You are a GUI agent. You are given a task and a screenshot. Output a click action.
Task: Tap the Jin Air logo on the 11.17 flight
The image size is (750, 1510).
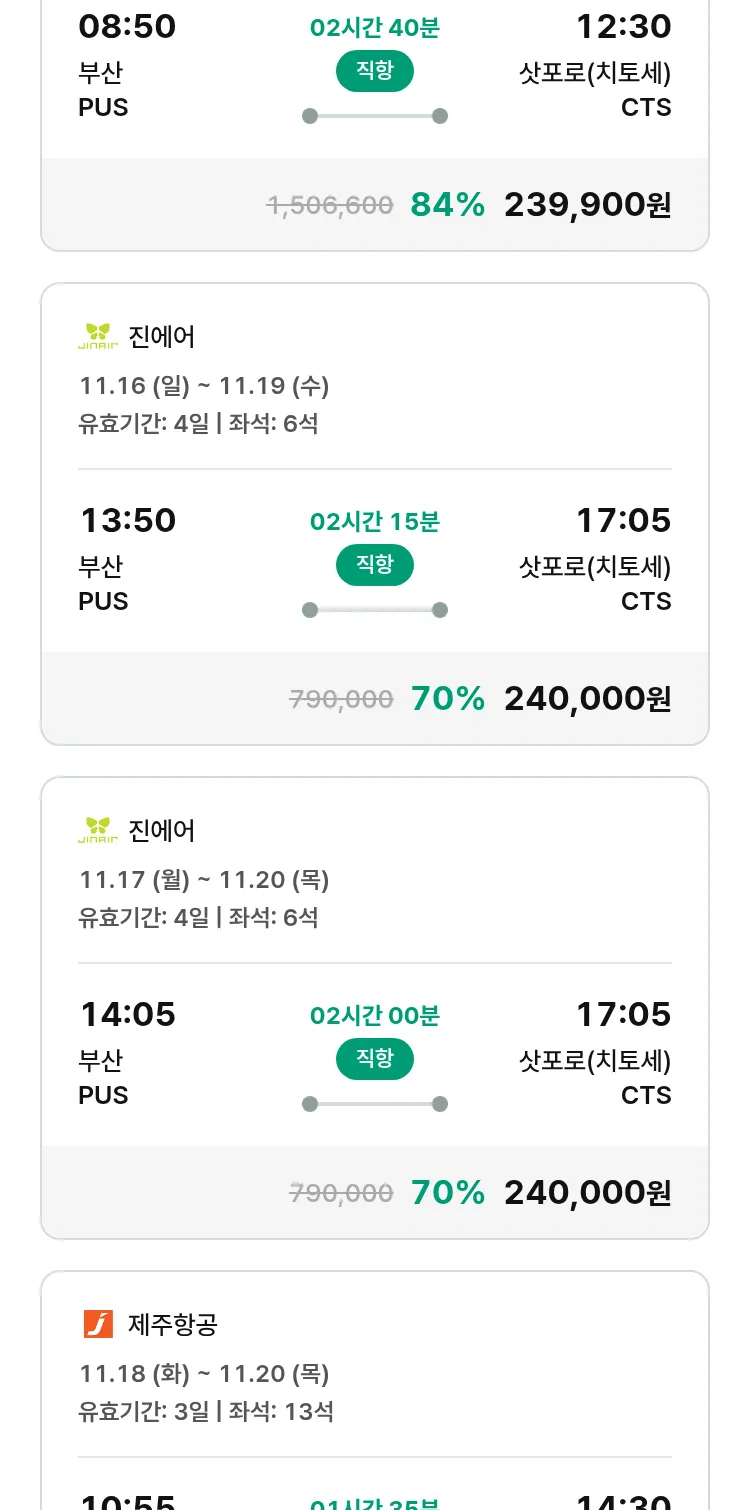pos(98,831)
